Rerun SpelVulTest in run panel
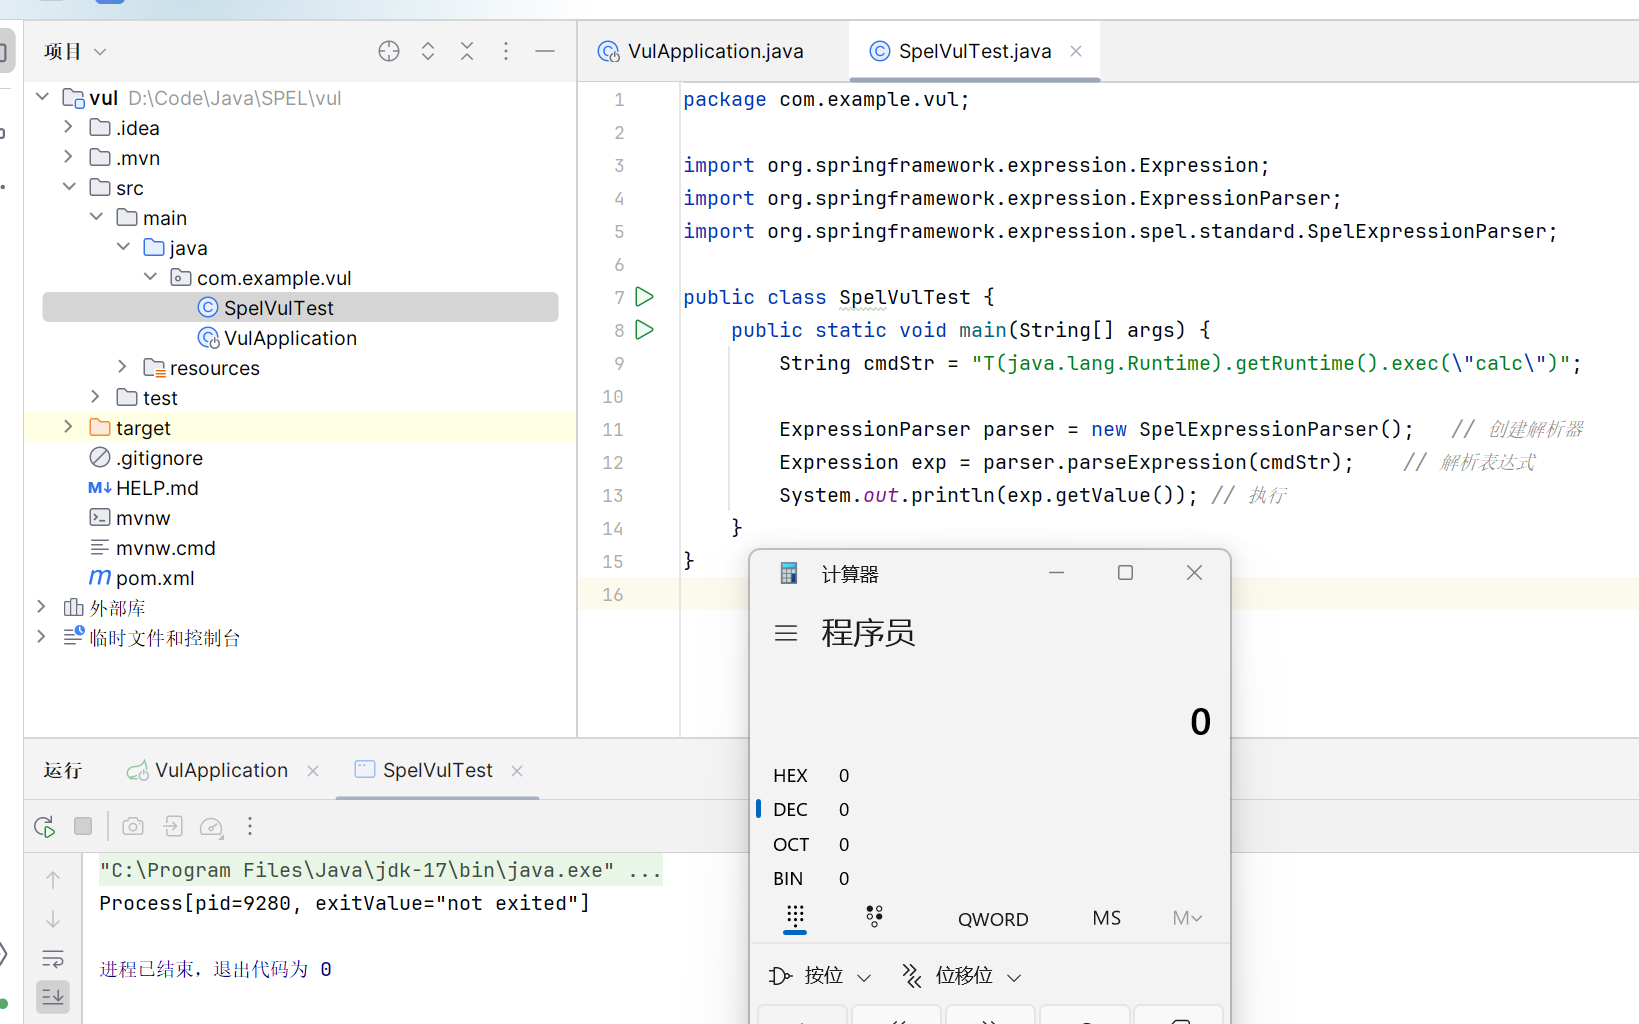 [44, 827]
